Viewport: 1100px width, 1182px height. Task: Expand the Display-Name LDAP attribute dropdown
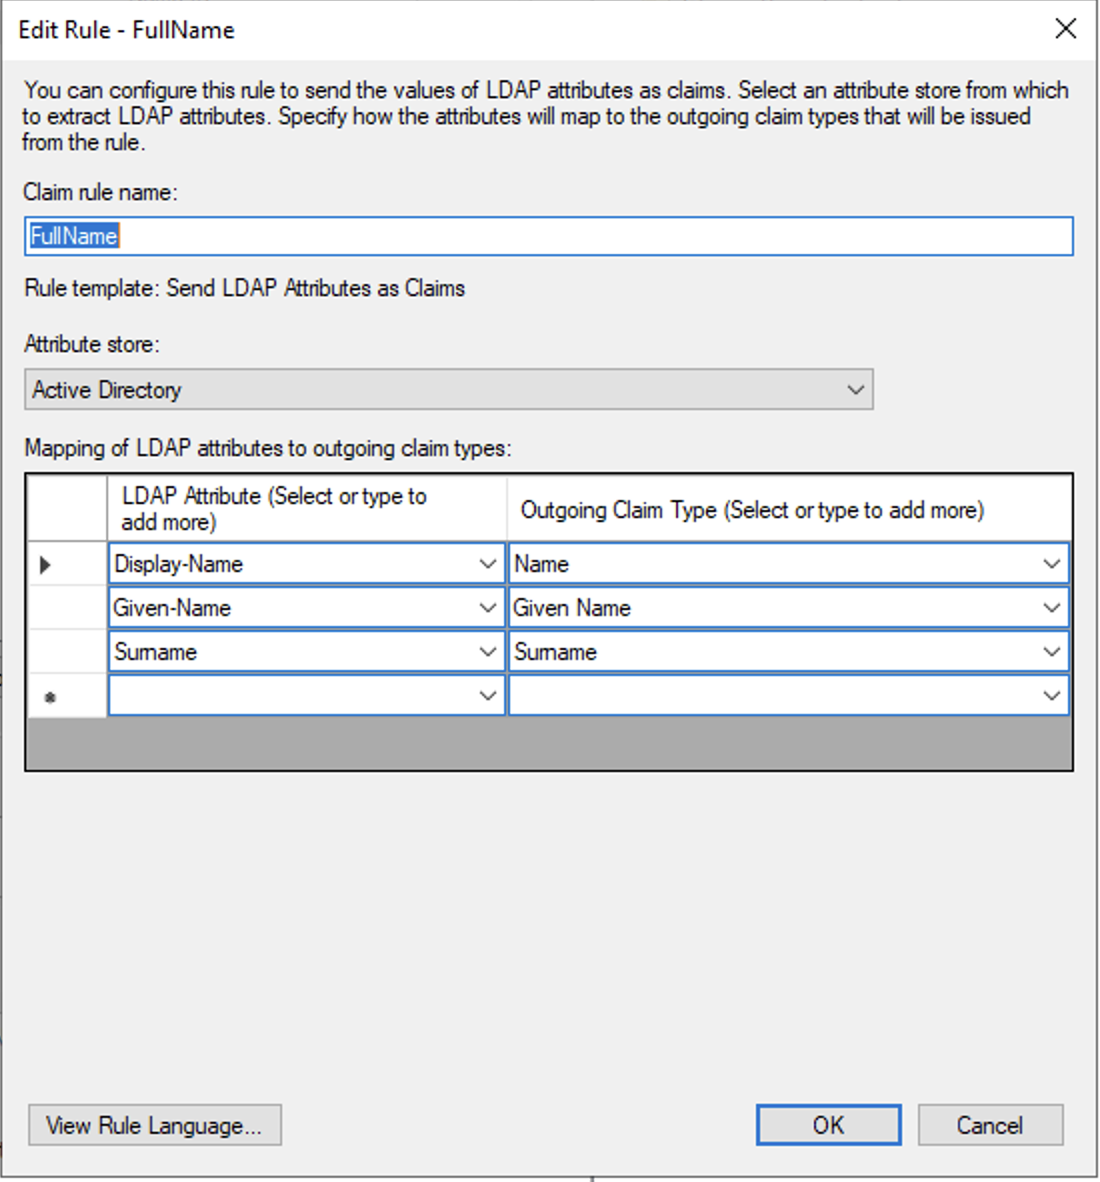[x=487, y=564]
